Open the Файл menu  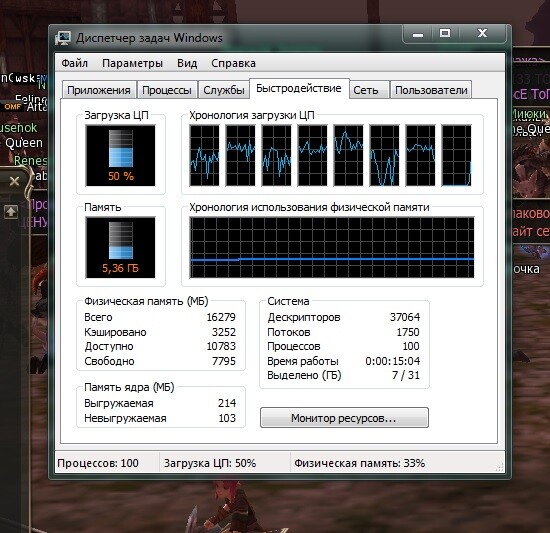(74, 63)
